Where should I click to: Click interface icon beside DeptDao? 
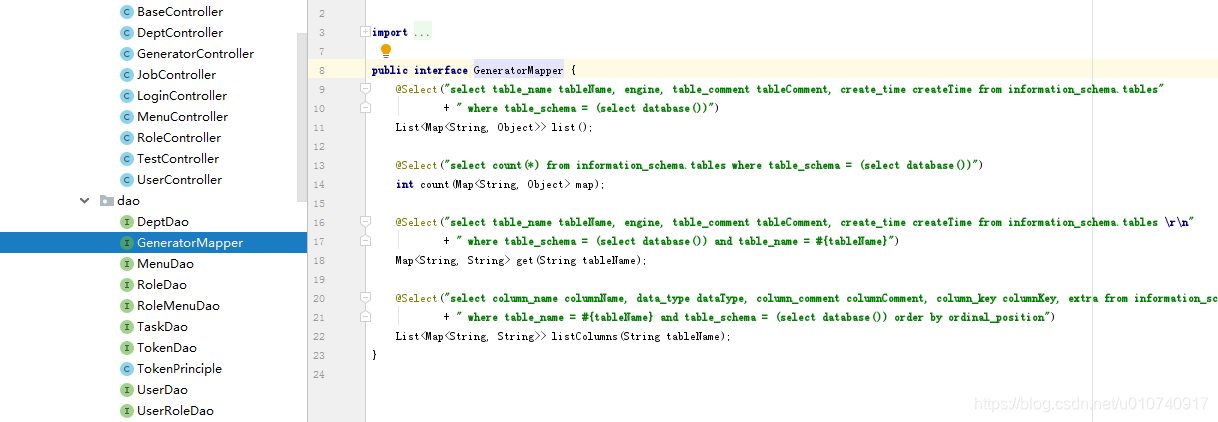pyautogui.click(x=126, y=222)
